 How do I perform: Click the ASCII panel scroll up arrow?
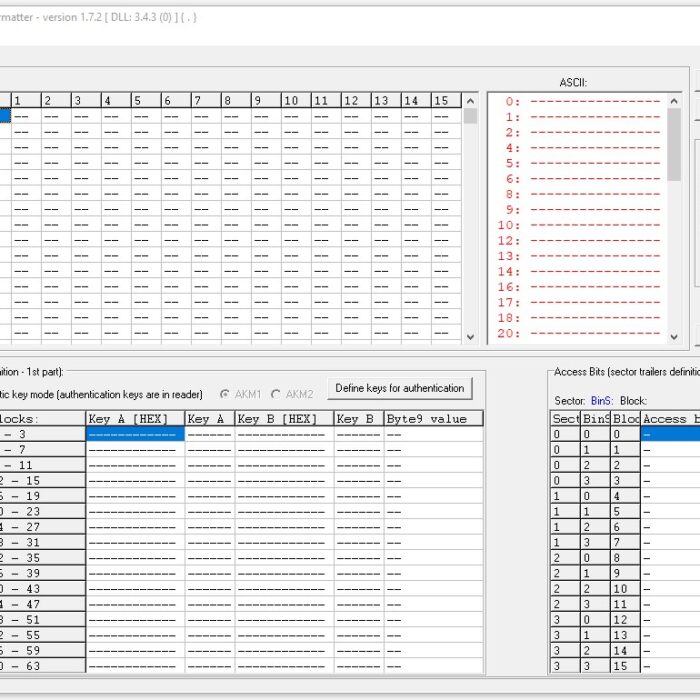pos(674,101)
